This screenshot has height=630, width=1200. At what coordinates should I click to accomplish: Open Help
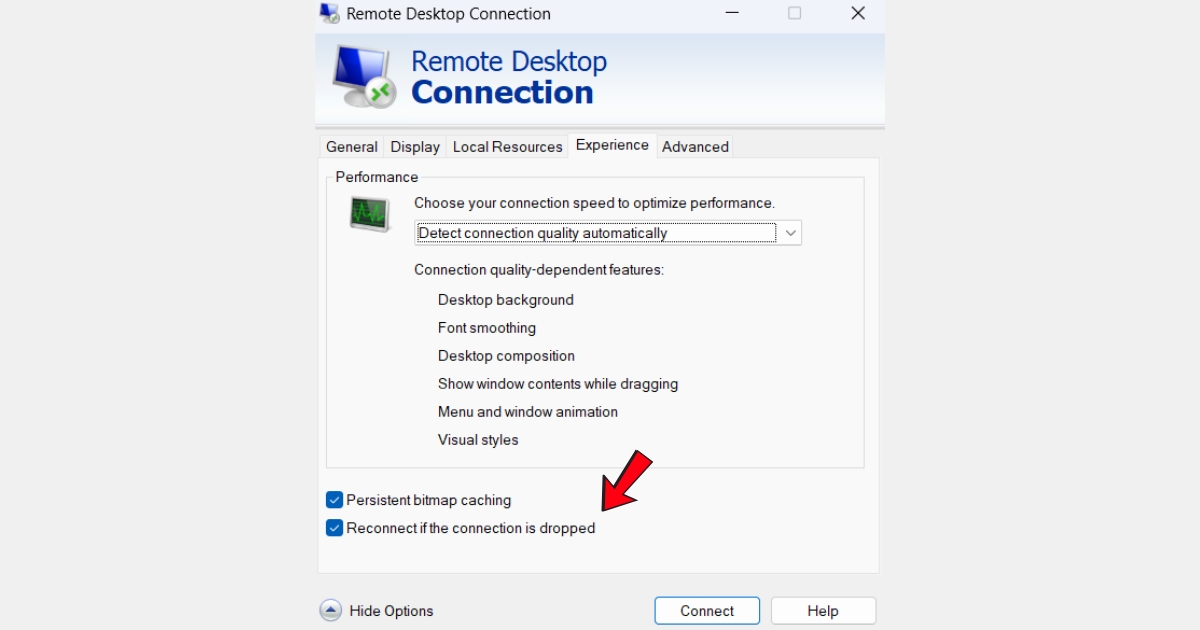[x=823, y=610]
